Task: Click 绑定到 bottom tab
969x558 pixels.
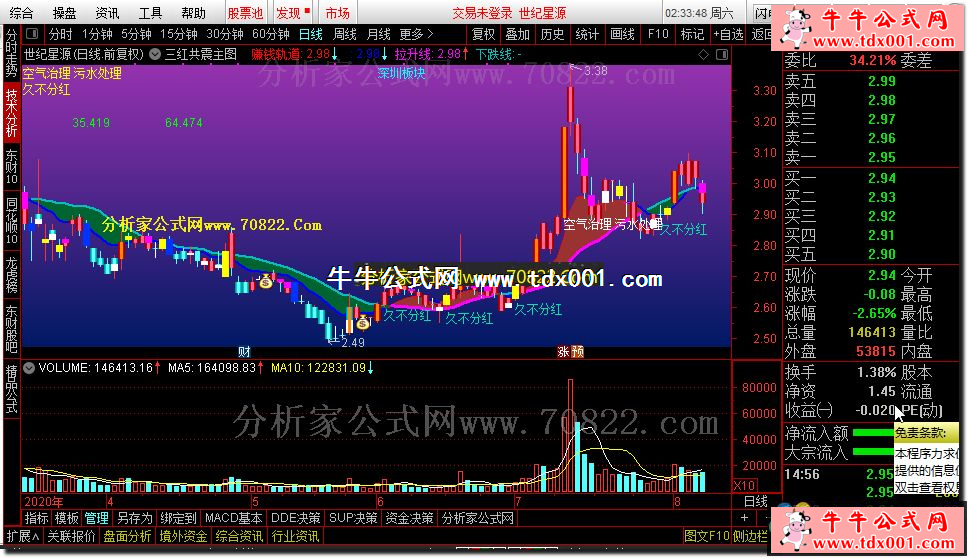Action: tap(178, 518)
